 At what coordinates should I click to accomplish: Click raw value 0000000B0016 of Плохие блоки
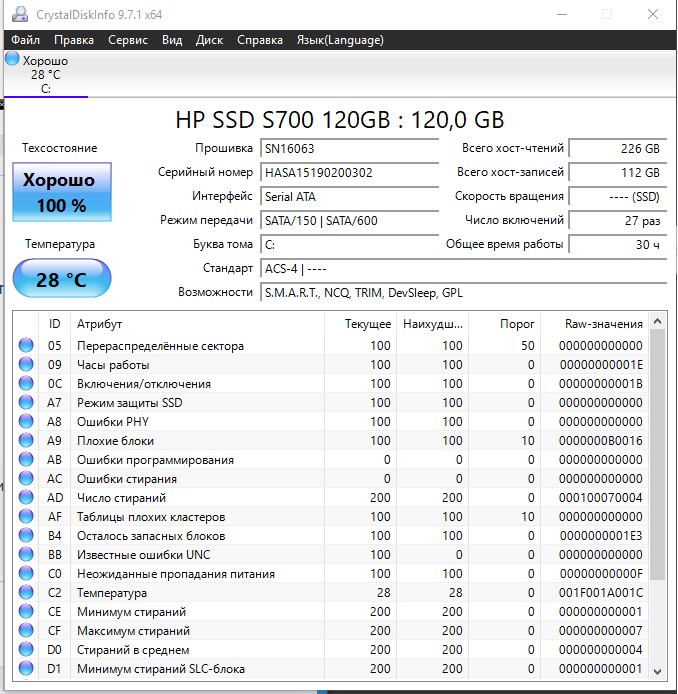pyautogui.click(x=601, y=441)
